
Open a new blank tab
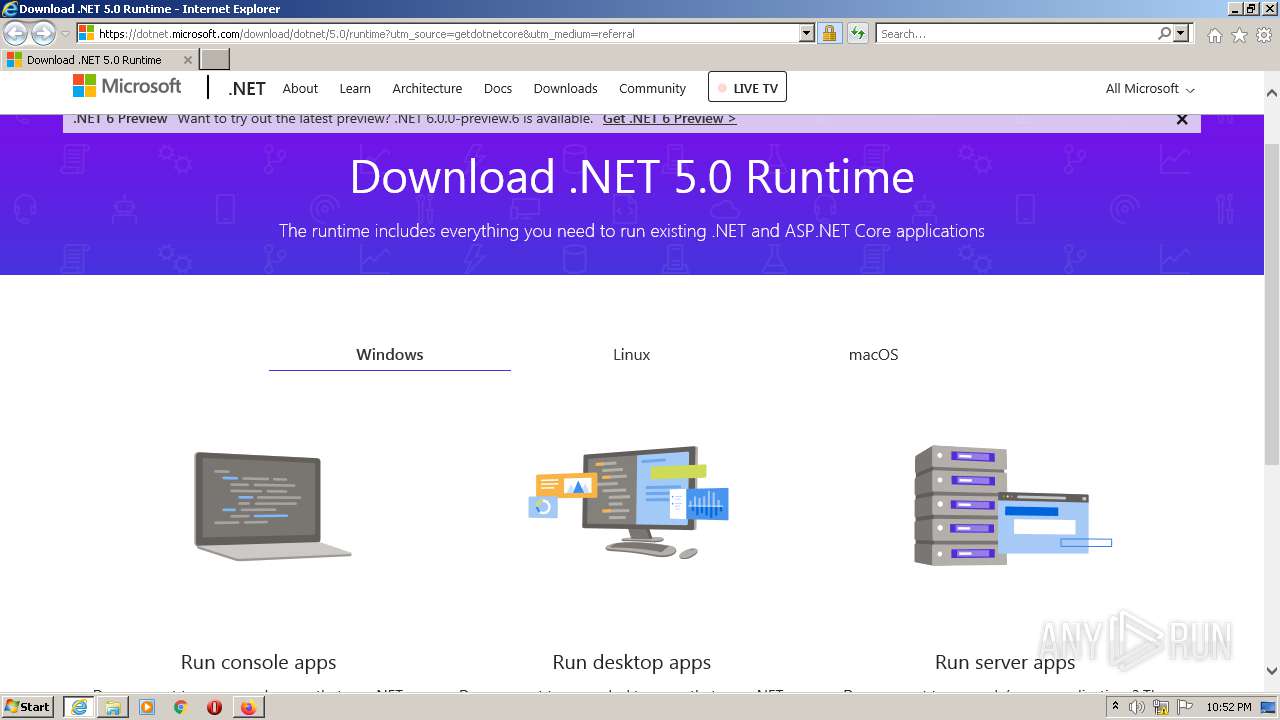pyautogui.click(x=215, y=59)
